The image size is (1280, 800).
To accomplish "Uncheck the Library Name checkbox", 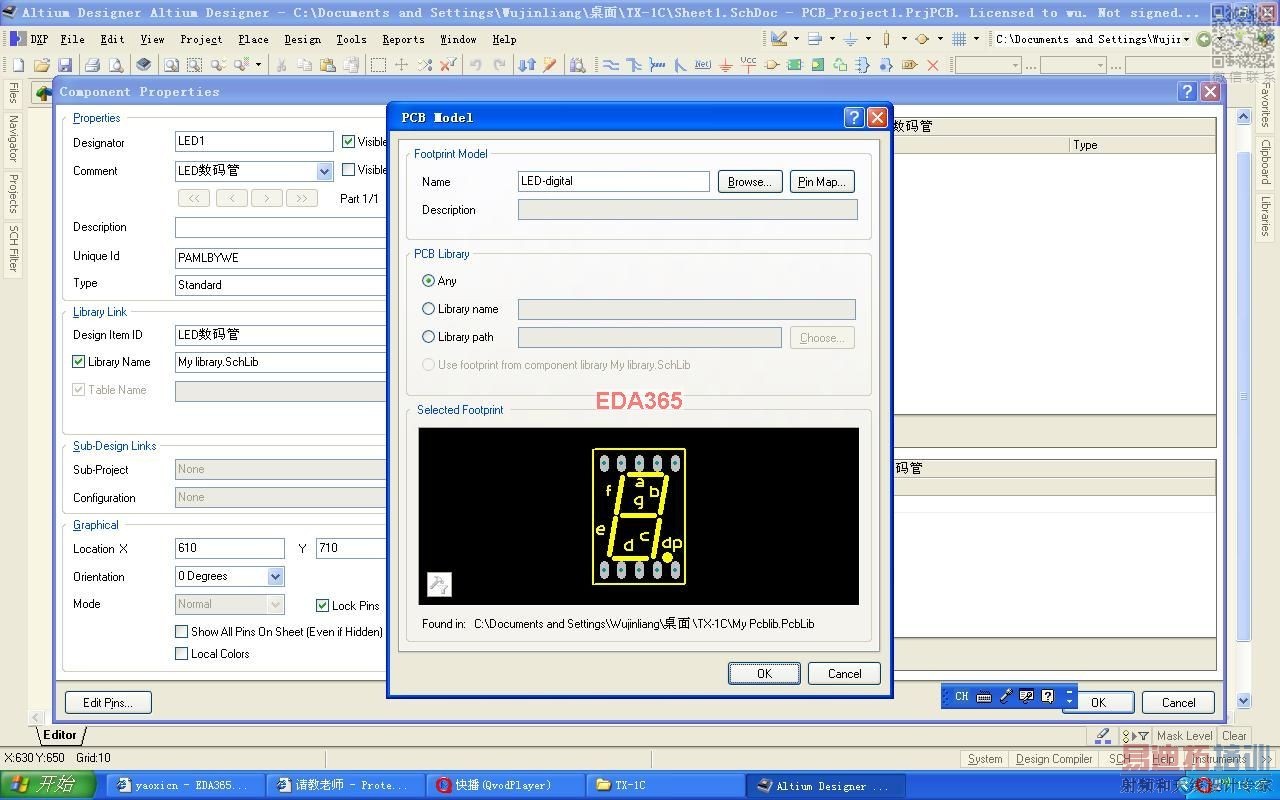I will coord(79,362).
